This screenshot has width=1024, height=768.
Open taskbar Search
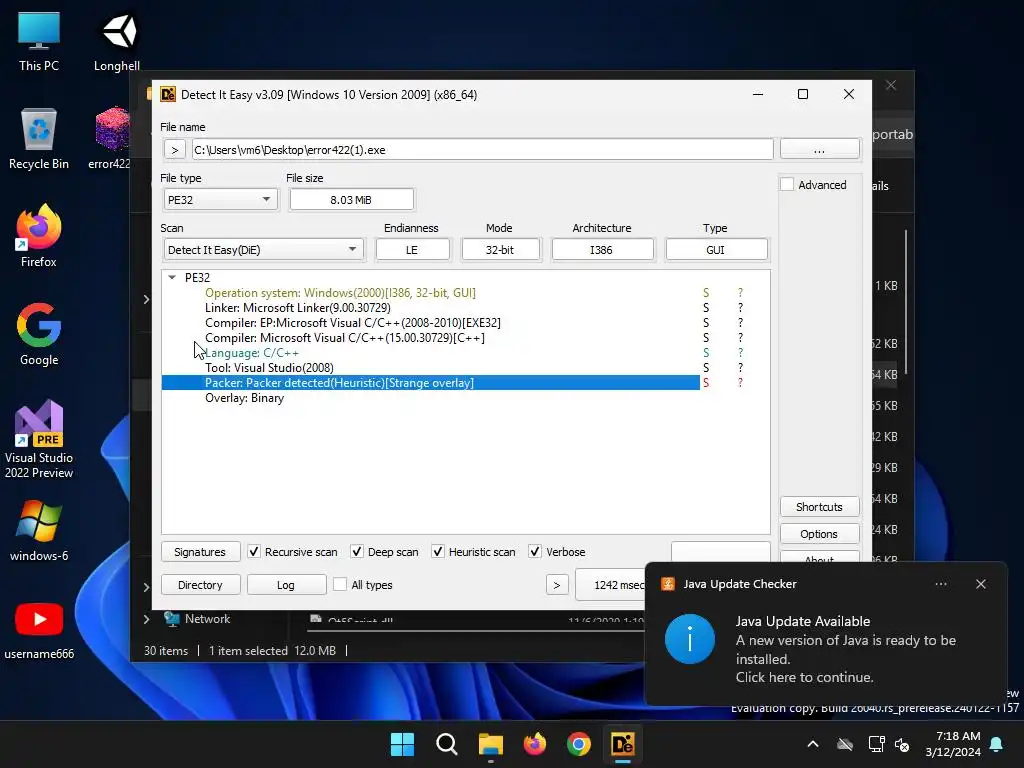447,744
